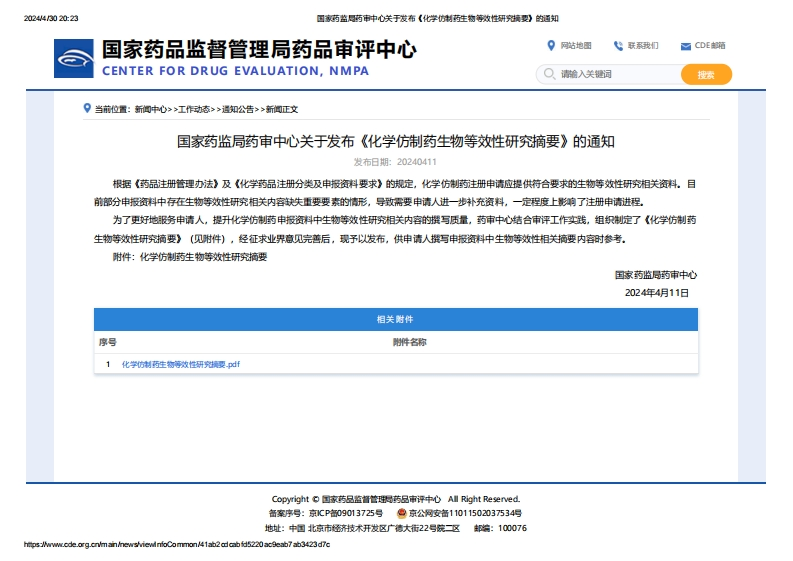This screenshot has width=793, height=561.
Task: Download 化学仿制药生物等效性研究摘要.pdf attachment
Action: (180, 364)
